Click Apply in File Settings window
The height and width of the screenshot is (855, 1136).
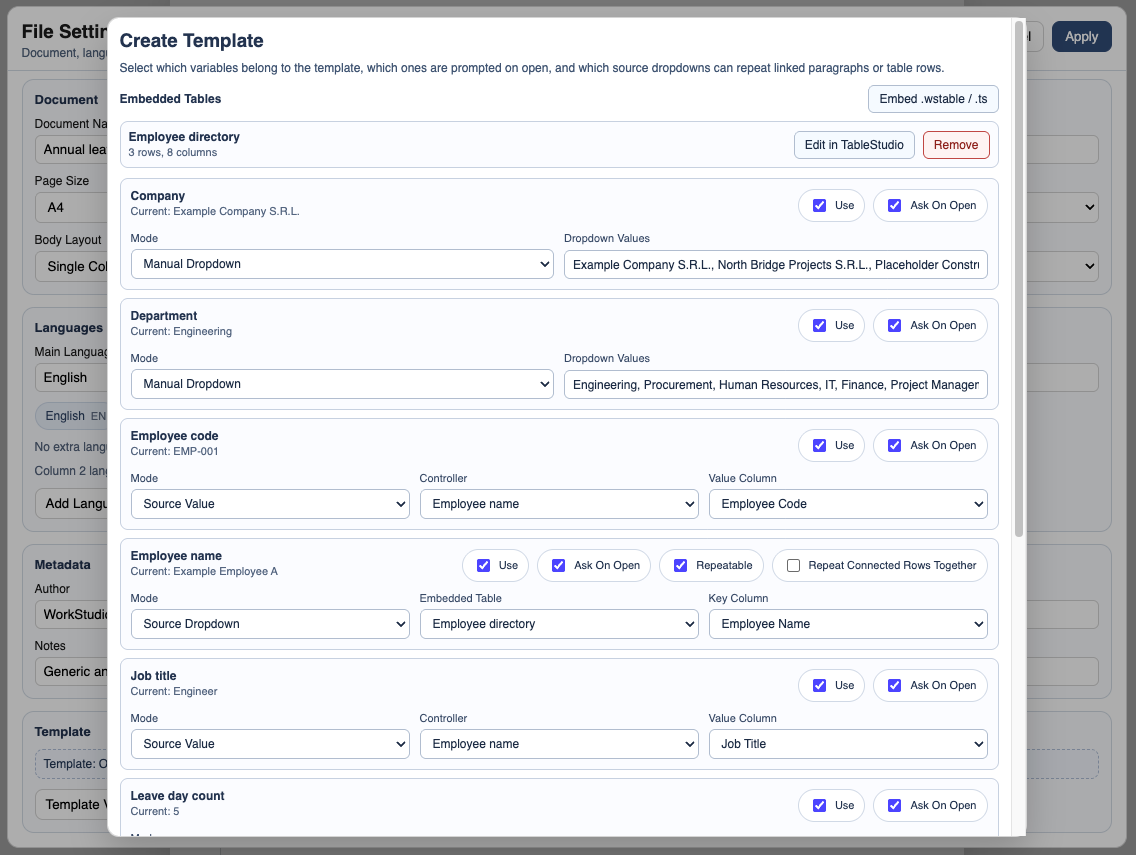[x=1082, y=36]
